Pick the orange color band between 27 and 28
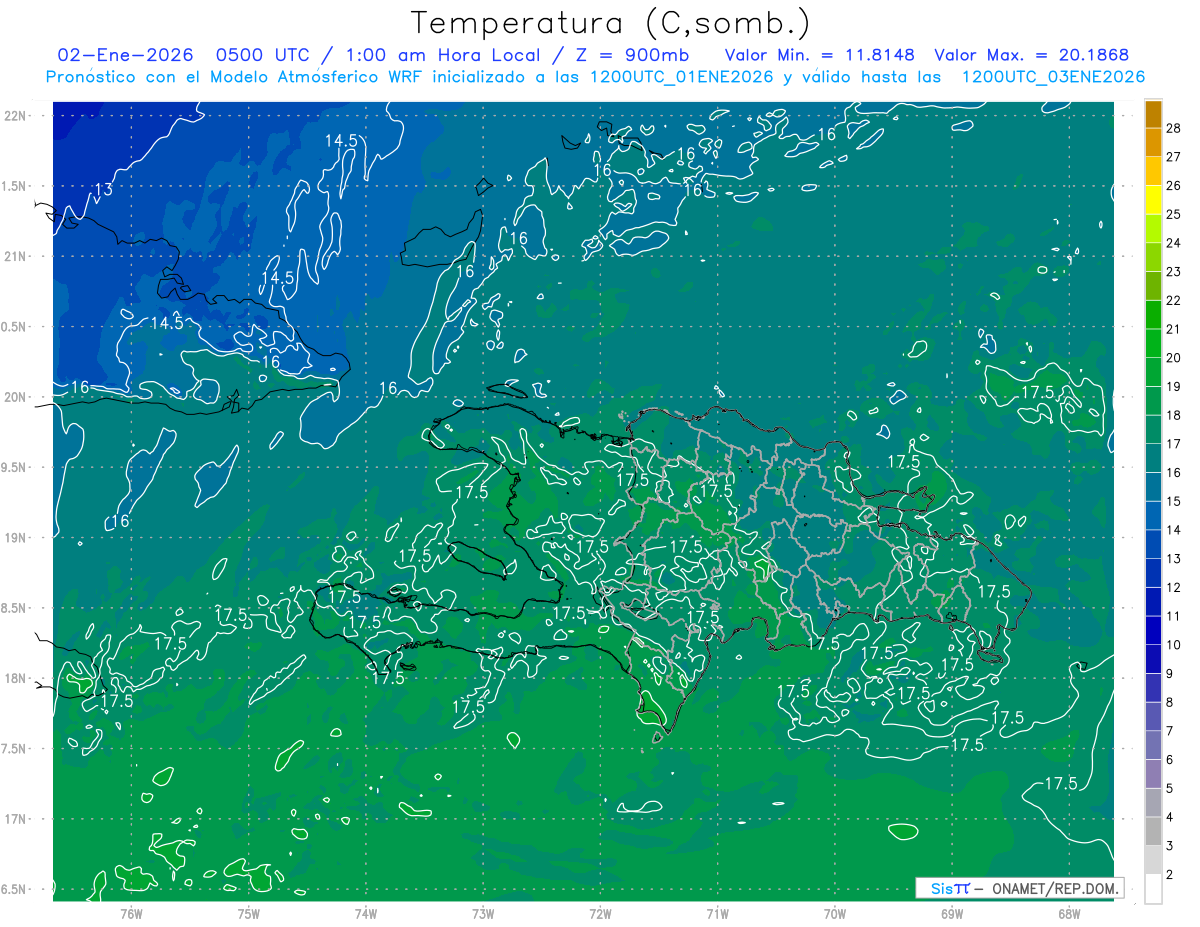 pos(1153,142)
